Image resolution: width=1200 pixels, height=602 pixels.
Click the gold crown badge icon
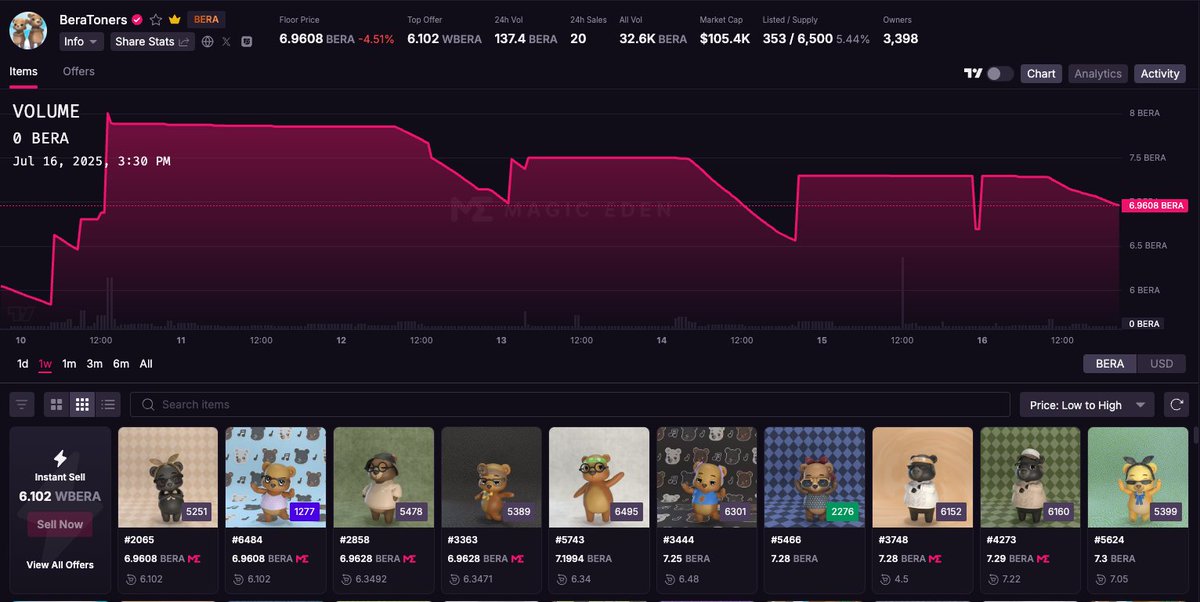[x=174, y=19]
